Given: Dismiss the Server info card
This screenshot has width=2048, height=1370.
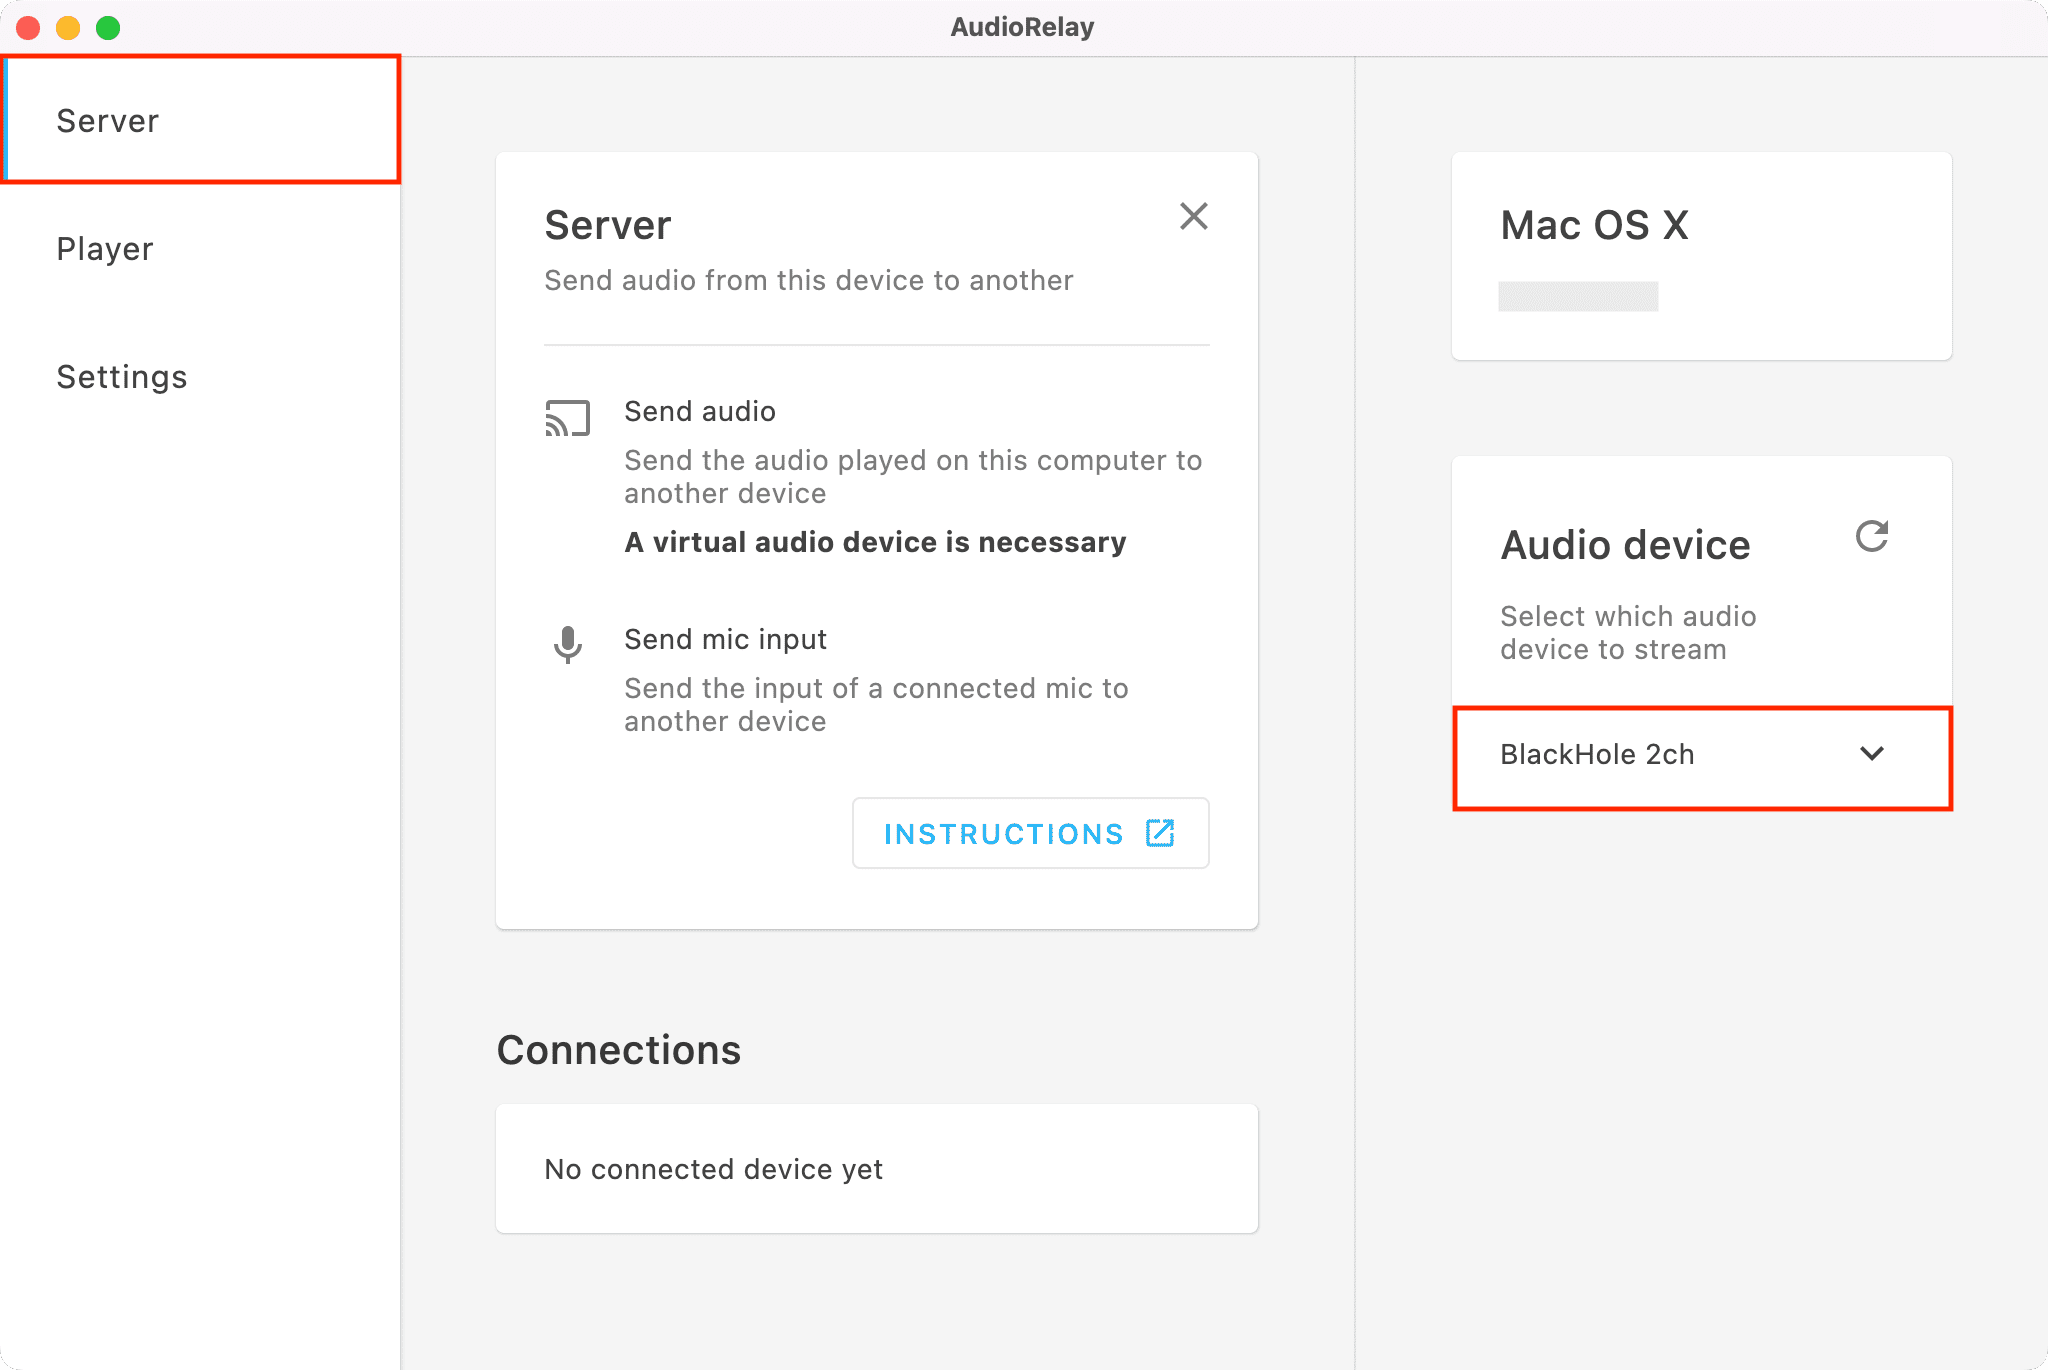Looking at the screenshot, I should (1193, 216).
